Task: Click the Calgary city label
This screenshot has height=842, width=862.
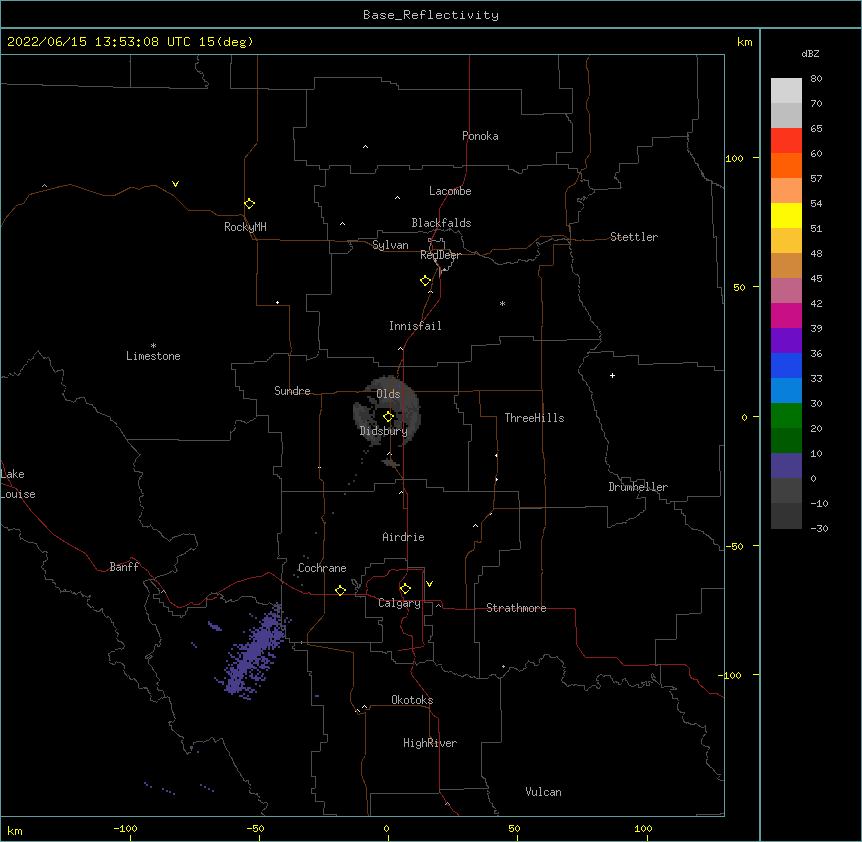Action: tap(400, 603)
